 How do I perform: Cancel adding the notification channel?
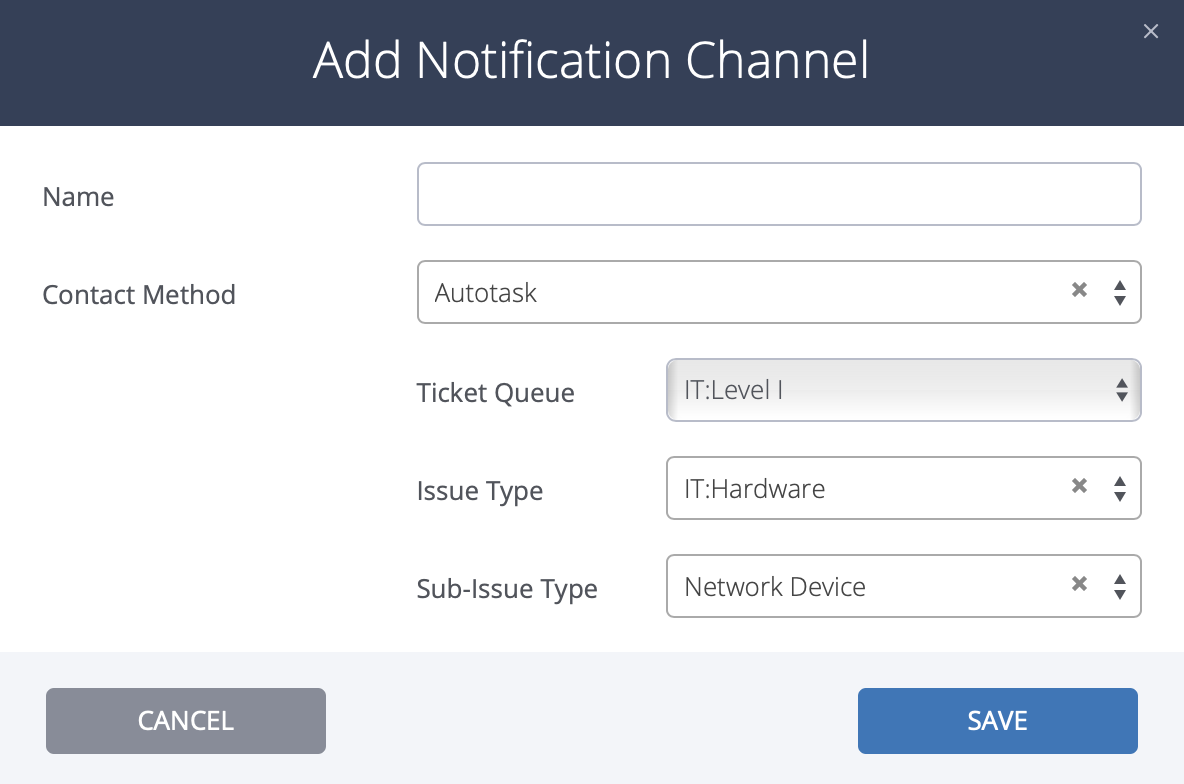point(185,720)
